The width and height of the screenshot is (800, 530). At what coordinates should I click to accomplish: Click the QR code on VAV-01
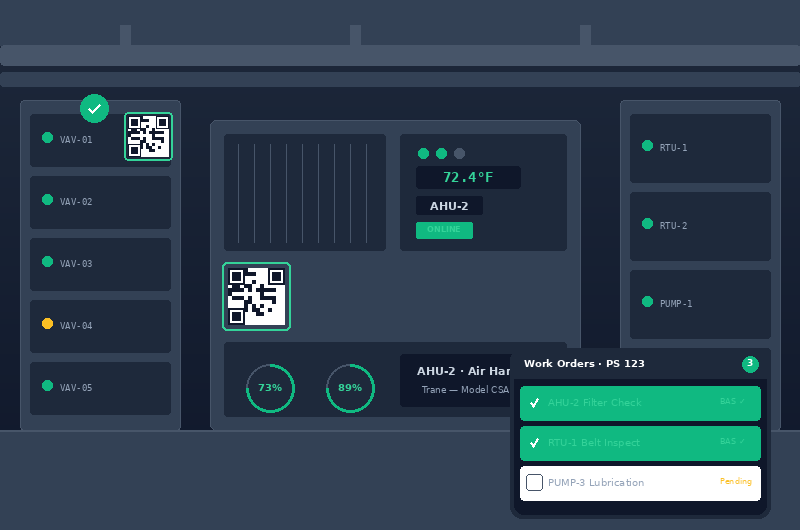coord(148,136)
